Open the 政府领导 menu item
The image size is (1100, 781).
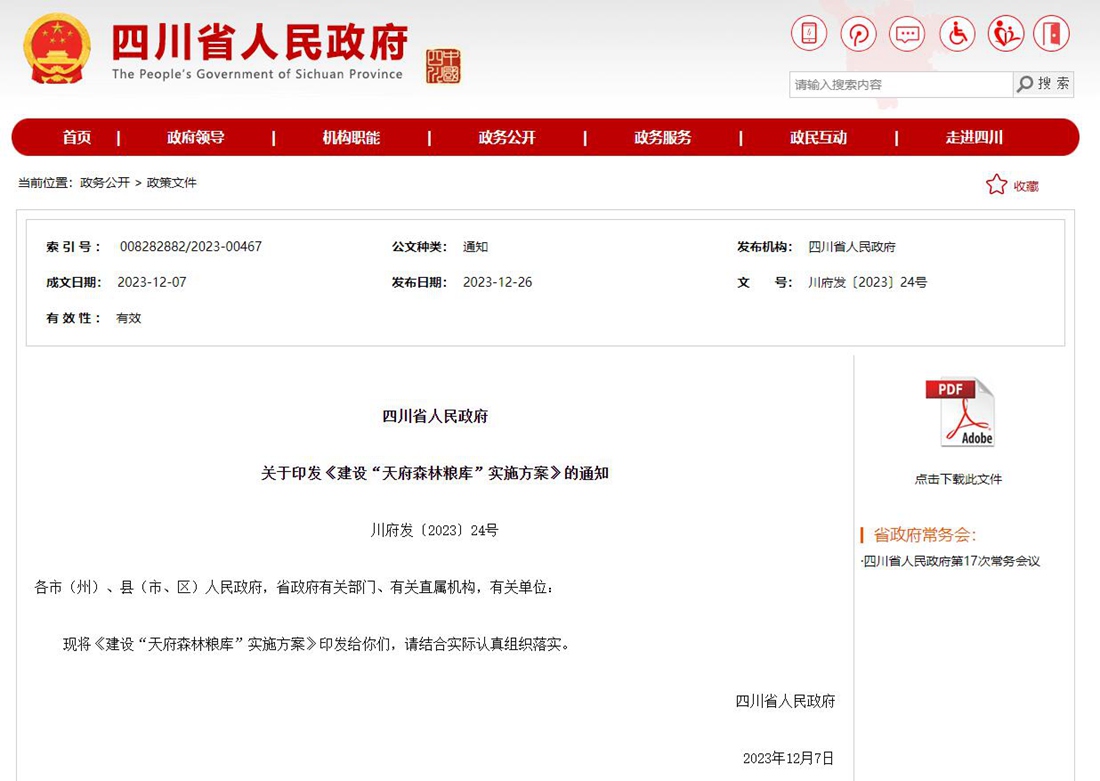[196, 138]
